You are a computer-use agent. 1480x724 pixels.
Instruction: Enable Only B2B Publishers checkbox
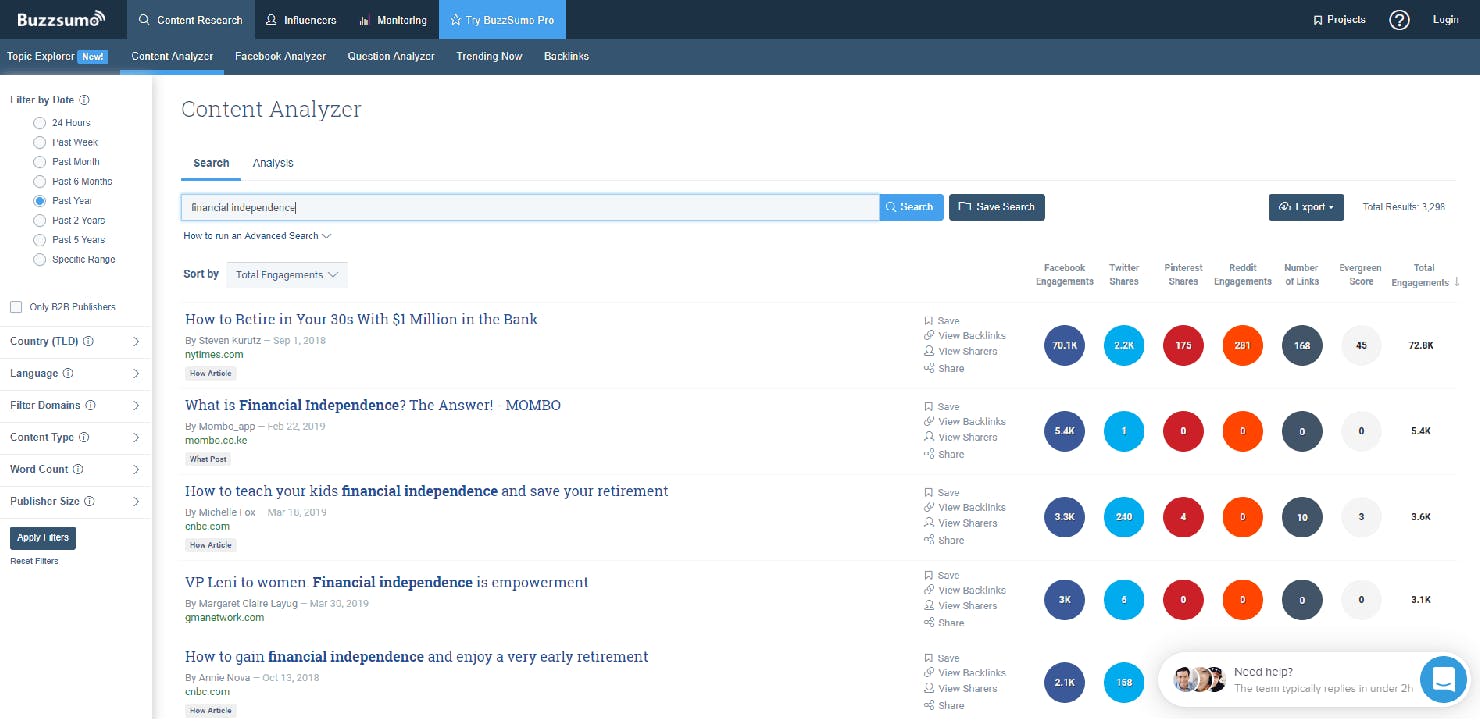pyautogui.click(x=16, y=307)
